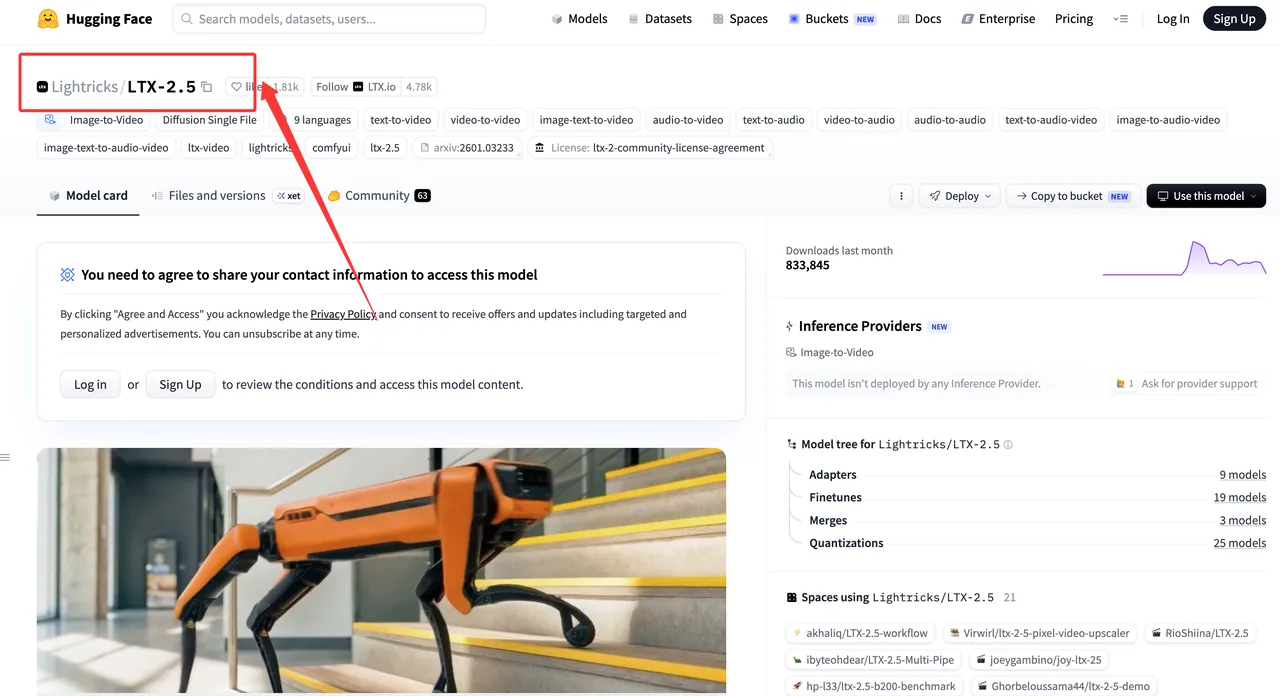Screen dimensions: 1280x696
Task: Open the ltx-2-community-license-agreement license tag
Action: coord(650,148)
